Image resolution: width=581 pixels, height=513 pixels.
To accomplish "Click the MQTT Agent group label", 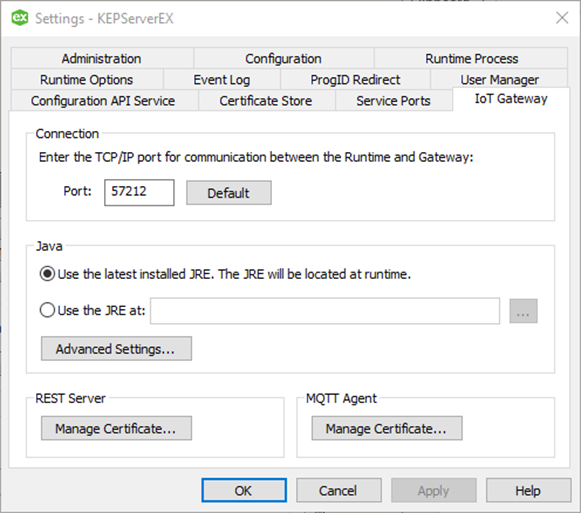I will click(x=341, y=398).
